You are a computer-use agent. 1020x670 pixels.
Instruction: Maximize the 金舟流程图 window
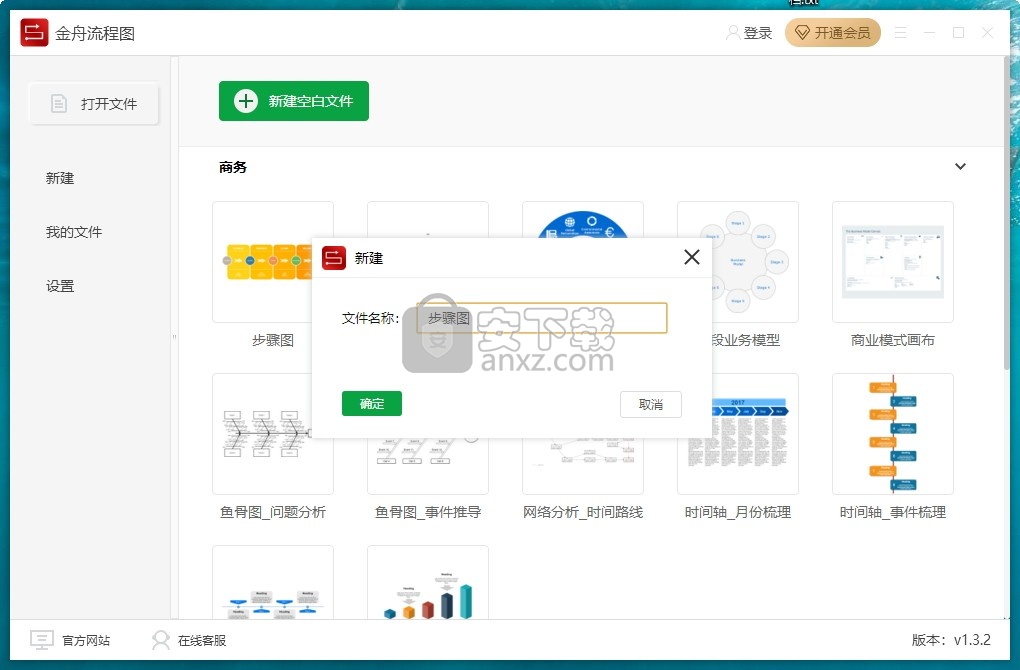(958, 33)
